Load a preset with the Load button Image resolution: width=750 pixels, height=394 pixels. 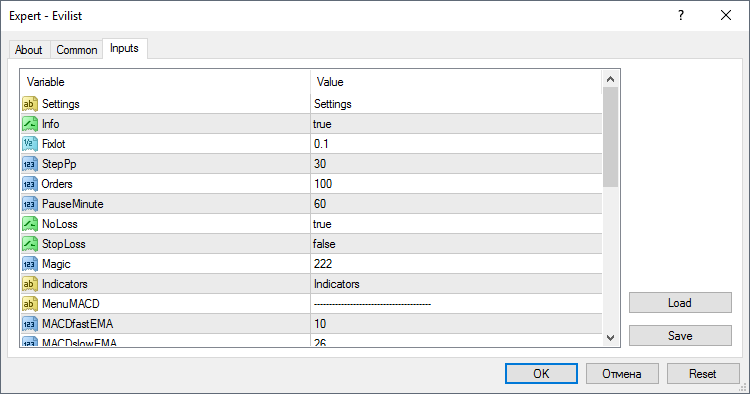click(x=680, y=303)
